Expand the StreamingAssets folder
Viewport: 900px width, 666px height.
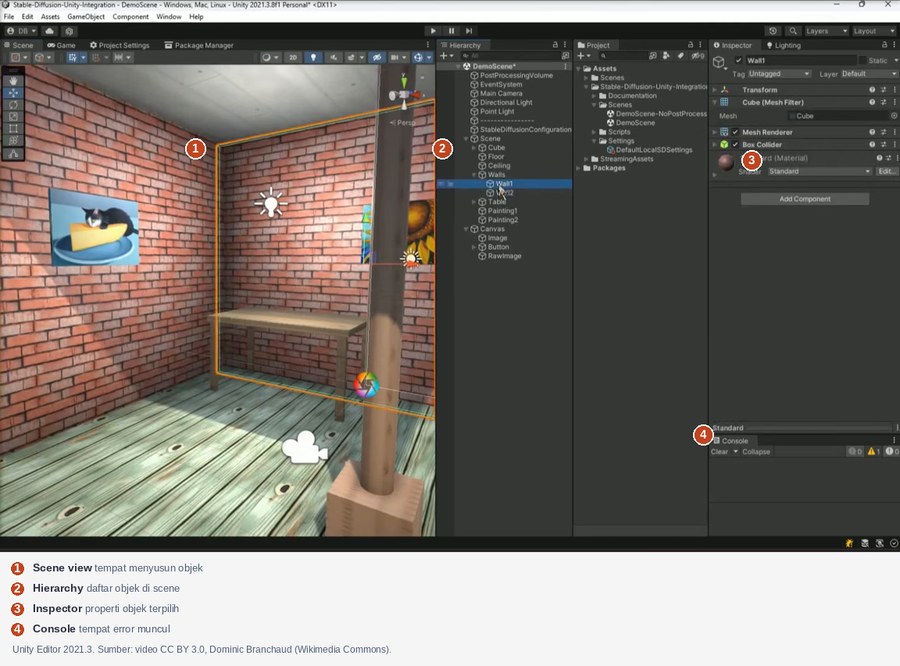(587, 159)
